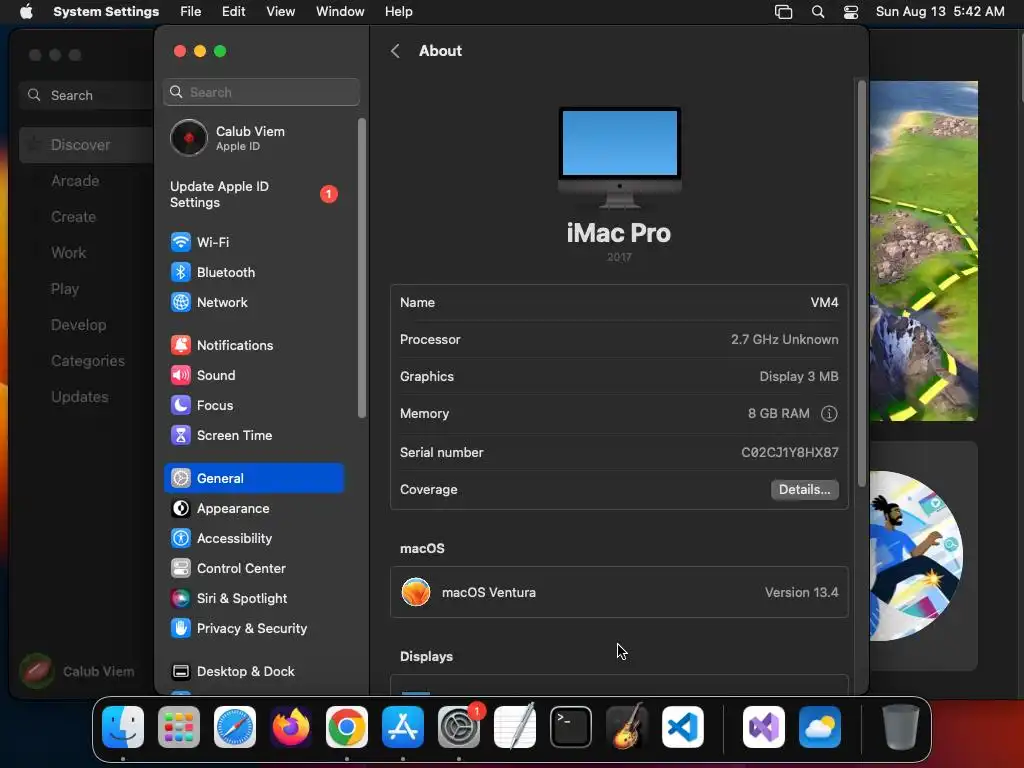Viewport: 1024px width, 768px height.
Task: Select Updates in App Store sidebar
Action: pyautogui.click(x=80, y=396)
